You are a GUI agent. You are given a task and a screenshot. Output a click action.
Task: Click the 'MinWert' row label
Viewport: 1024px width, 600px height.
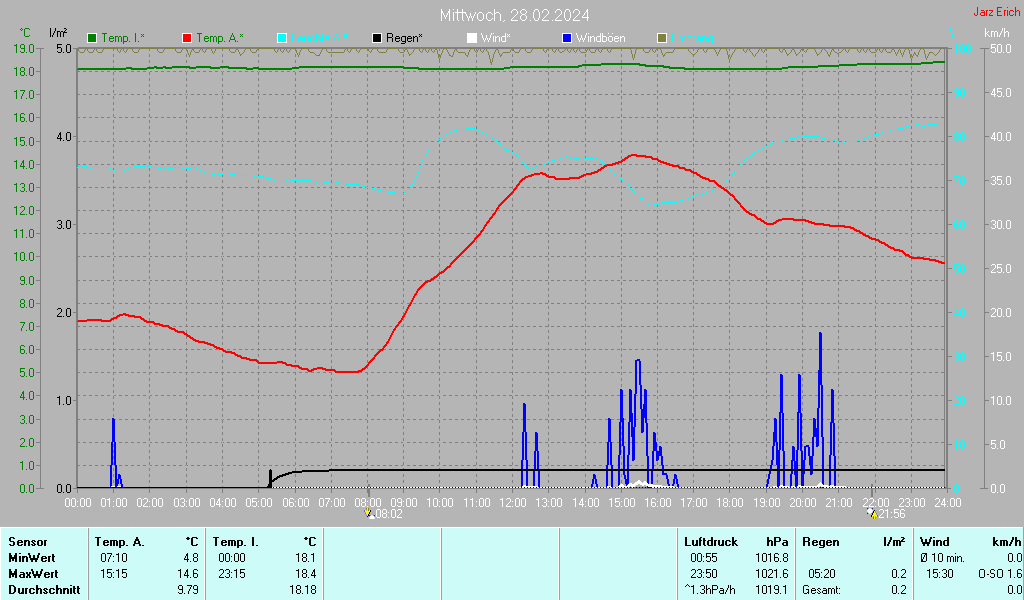pos(31,558)
